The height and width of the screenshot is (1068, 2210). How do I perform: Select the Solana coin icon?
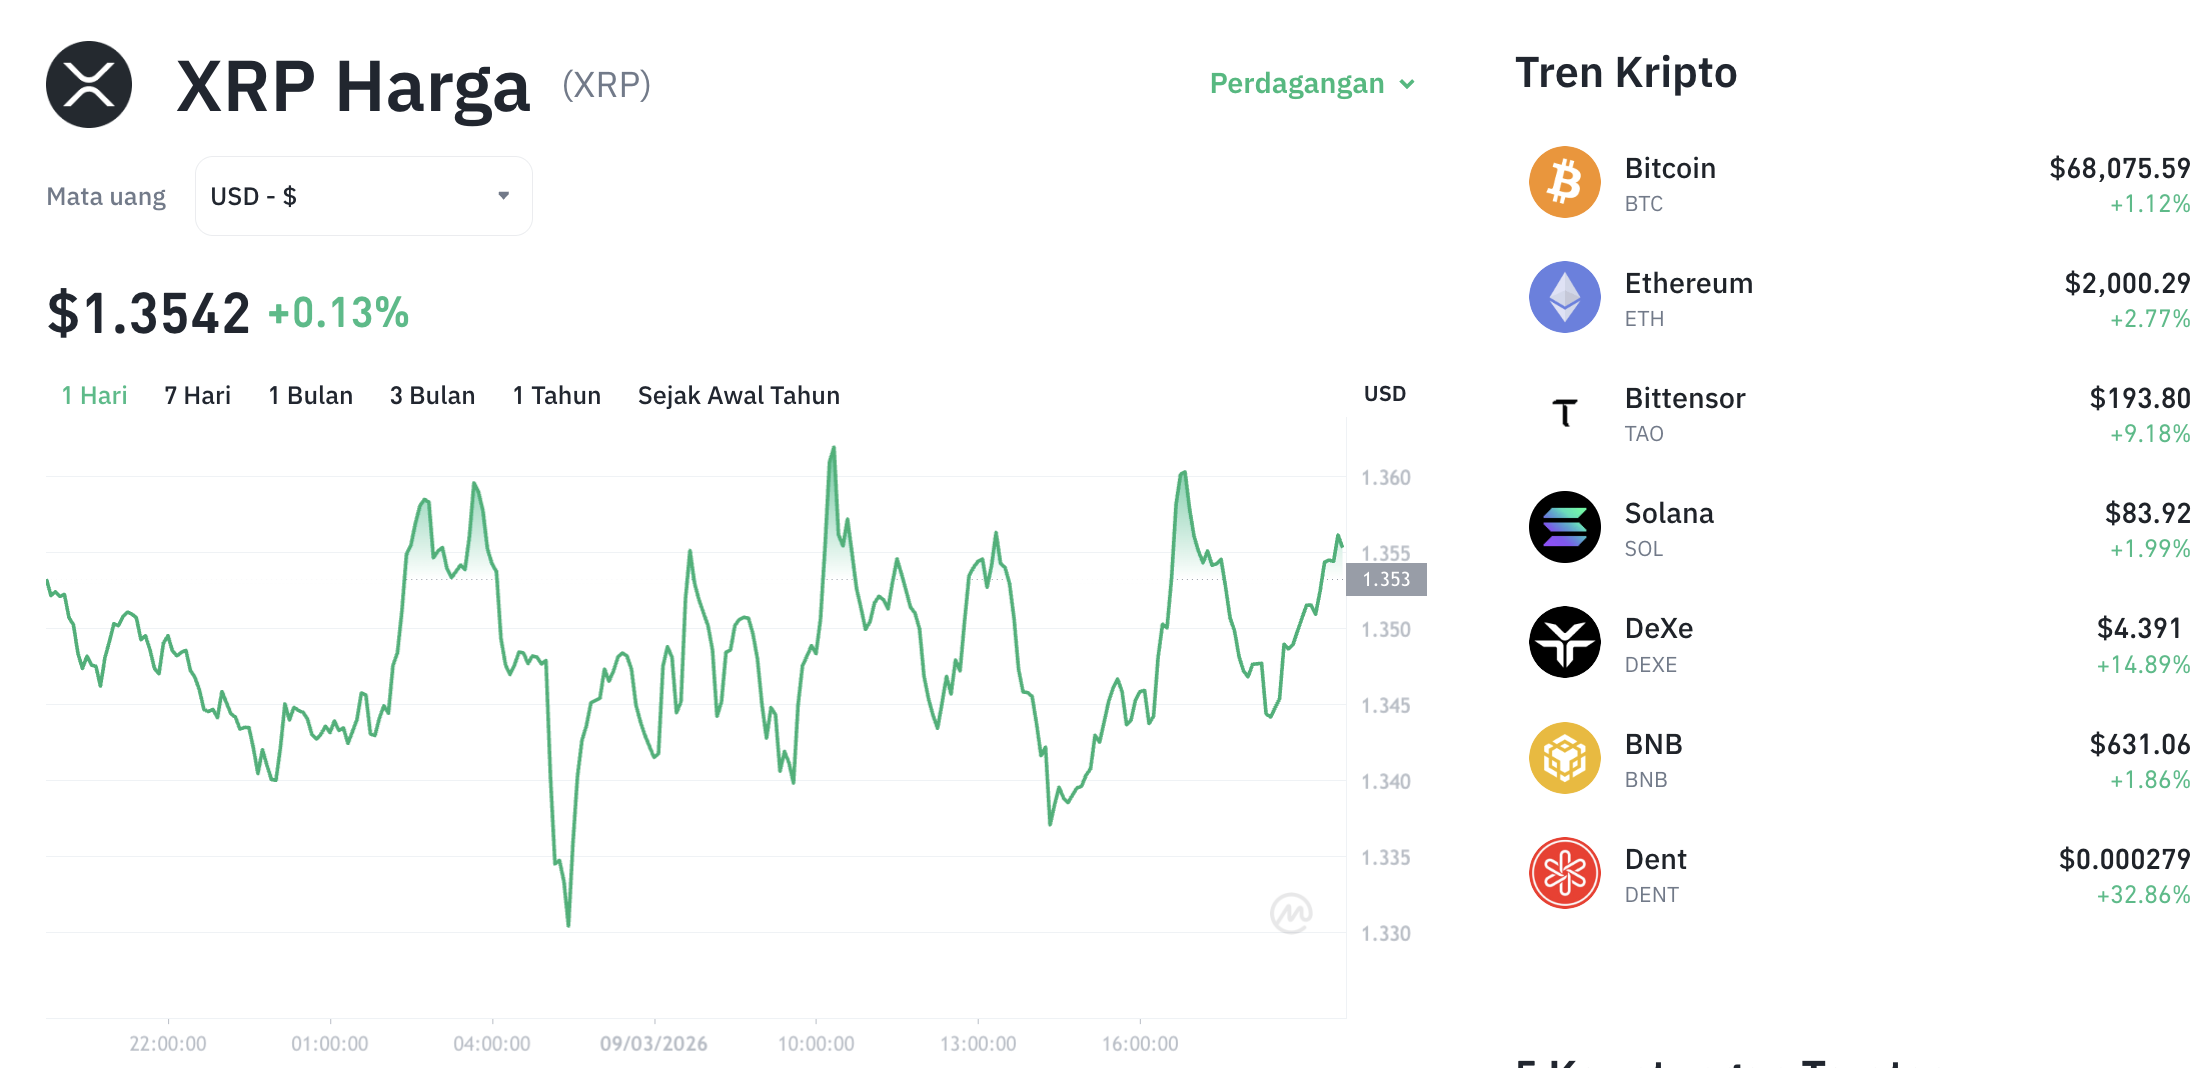pos(1565,528)
